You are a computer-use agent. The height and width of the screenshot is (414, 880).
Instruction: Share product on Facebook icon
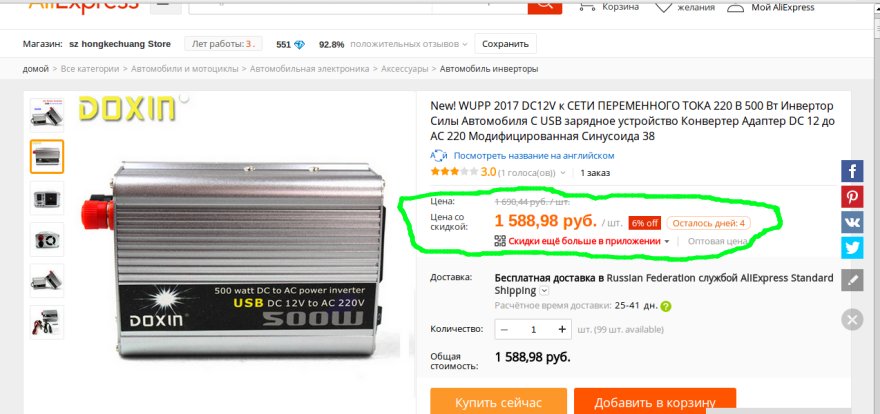(x=851, y=171)
